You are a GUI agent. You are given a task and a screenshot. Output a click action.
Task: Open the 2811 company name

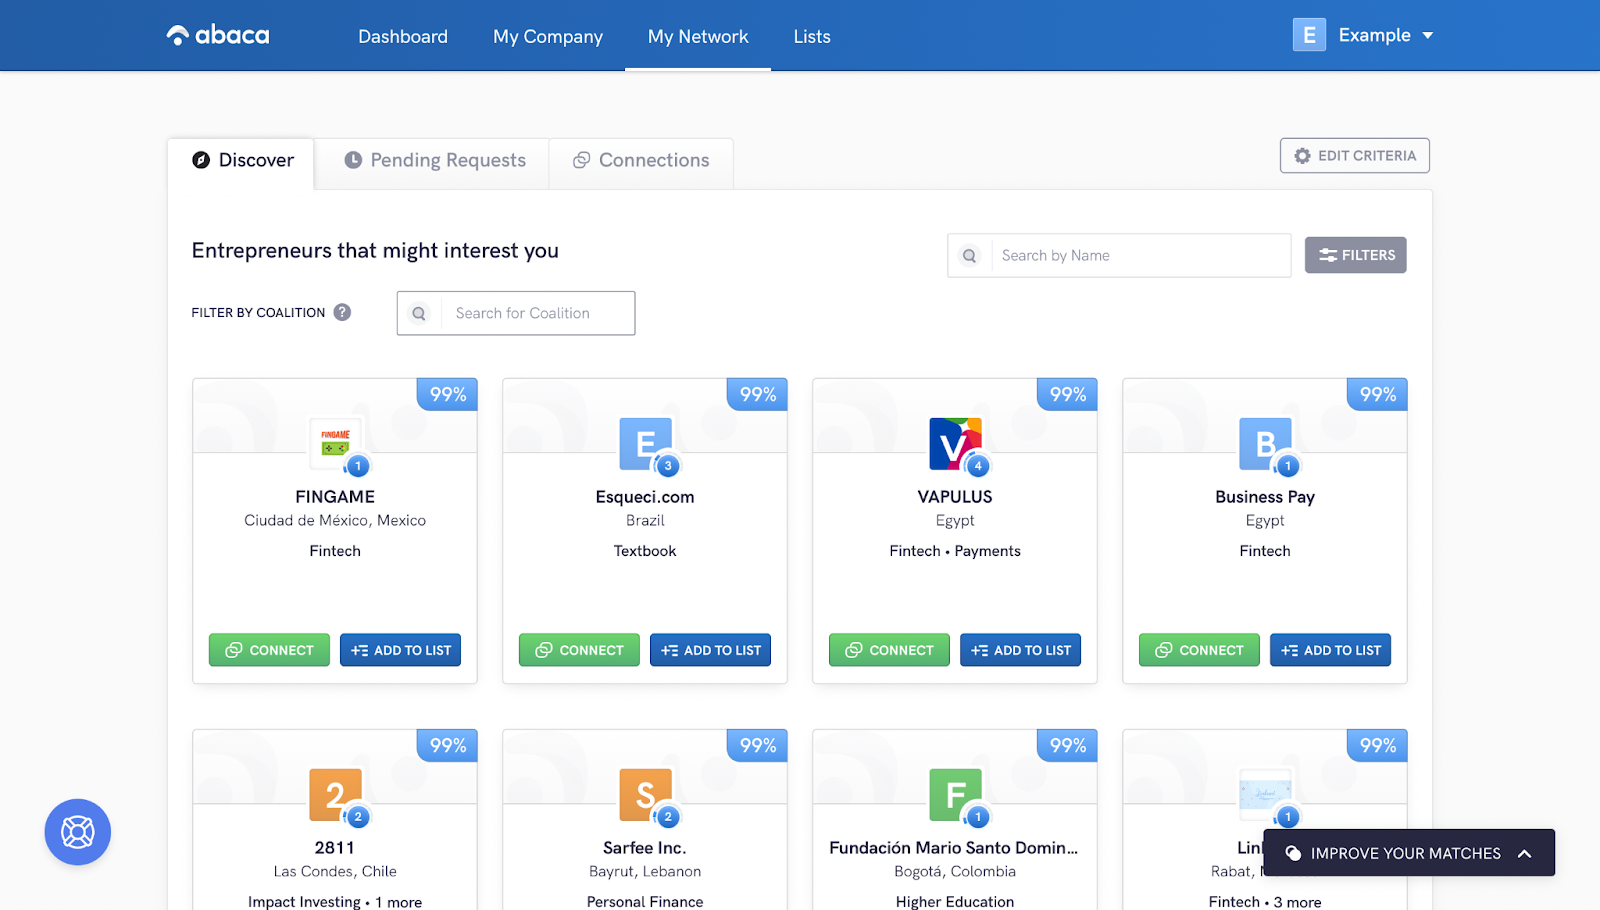click(x=335, y=848)
